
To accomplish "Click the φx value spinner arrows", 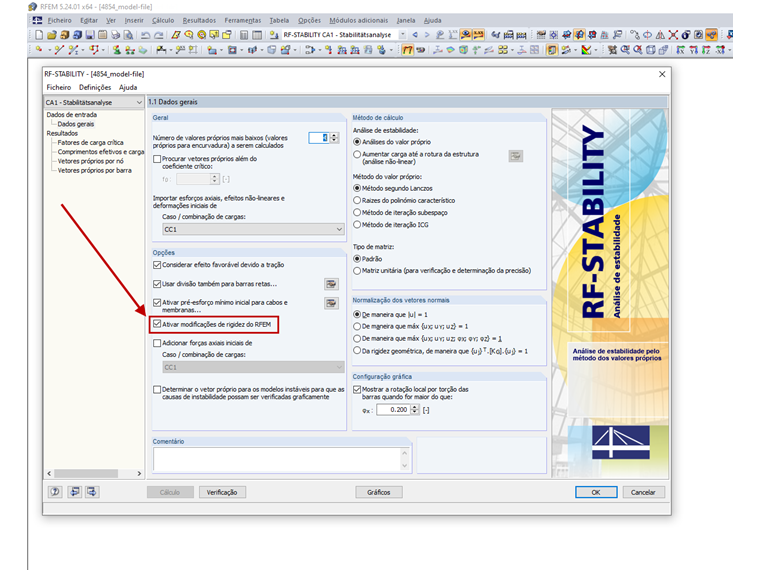I will (x=415, y=410).
